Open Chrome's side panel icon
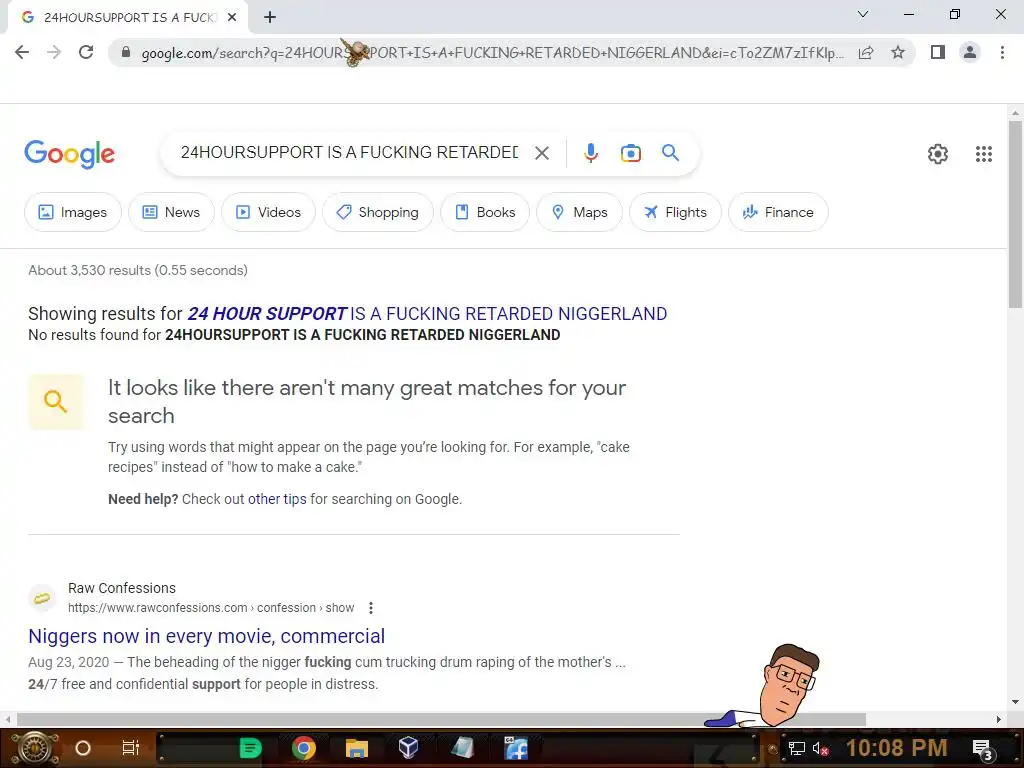The image size is (1024, 768). 938,52
